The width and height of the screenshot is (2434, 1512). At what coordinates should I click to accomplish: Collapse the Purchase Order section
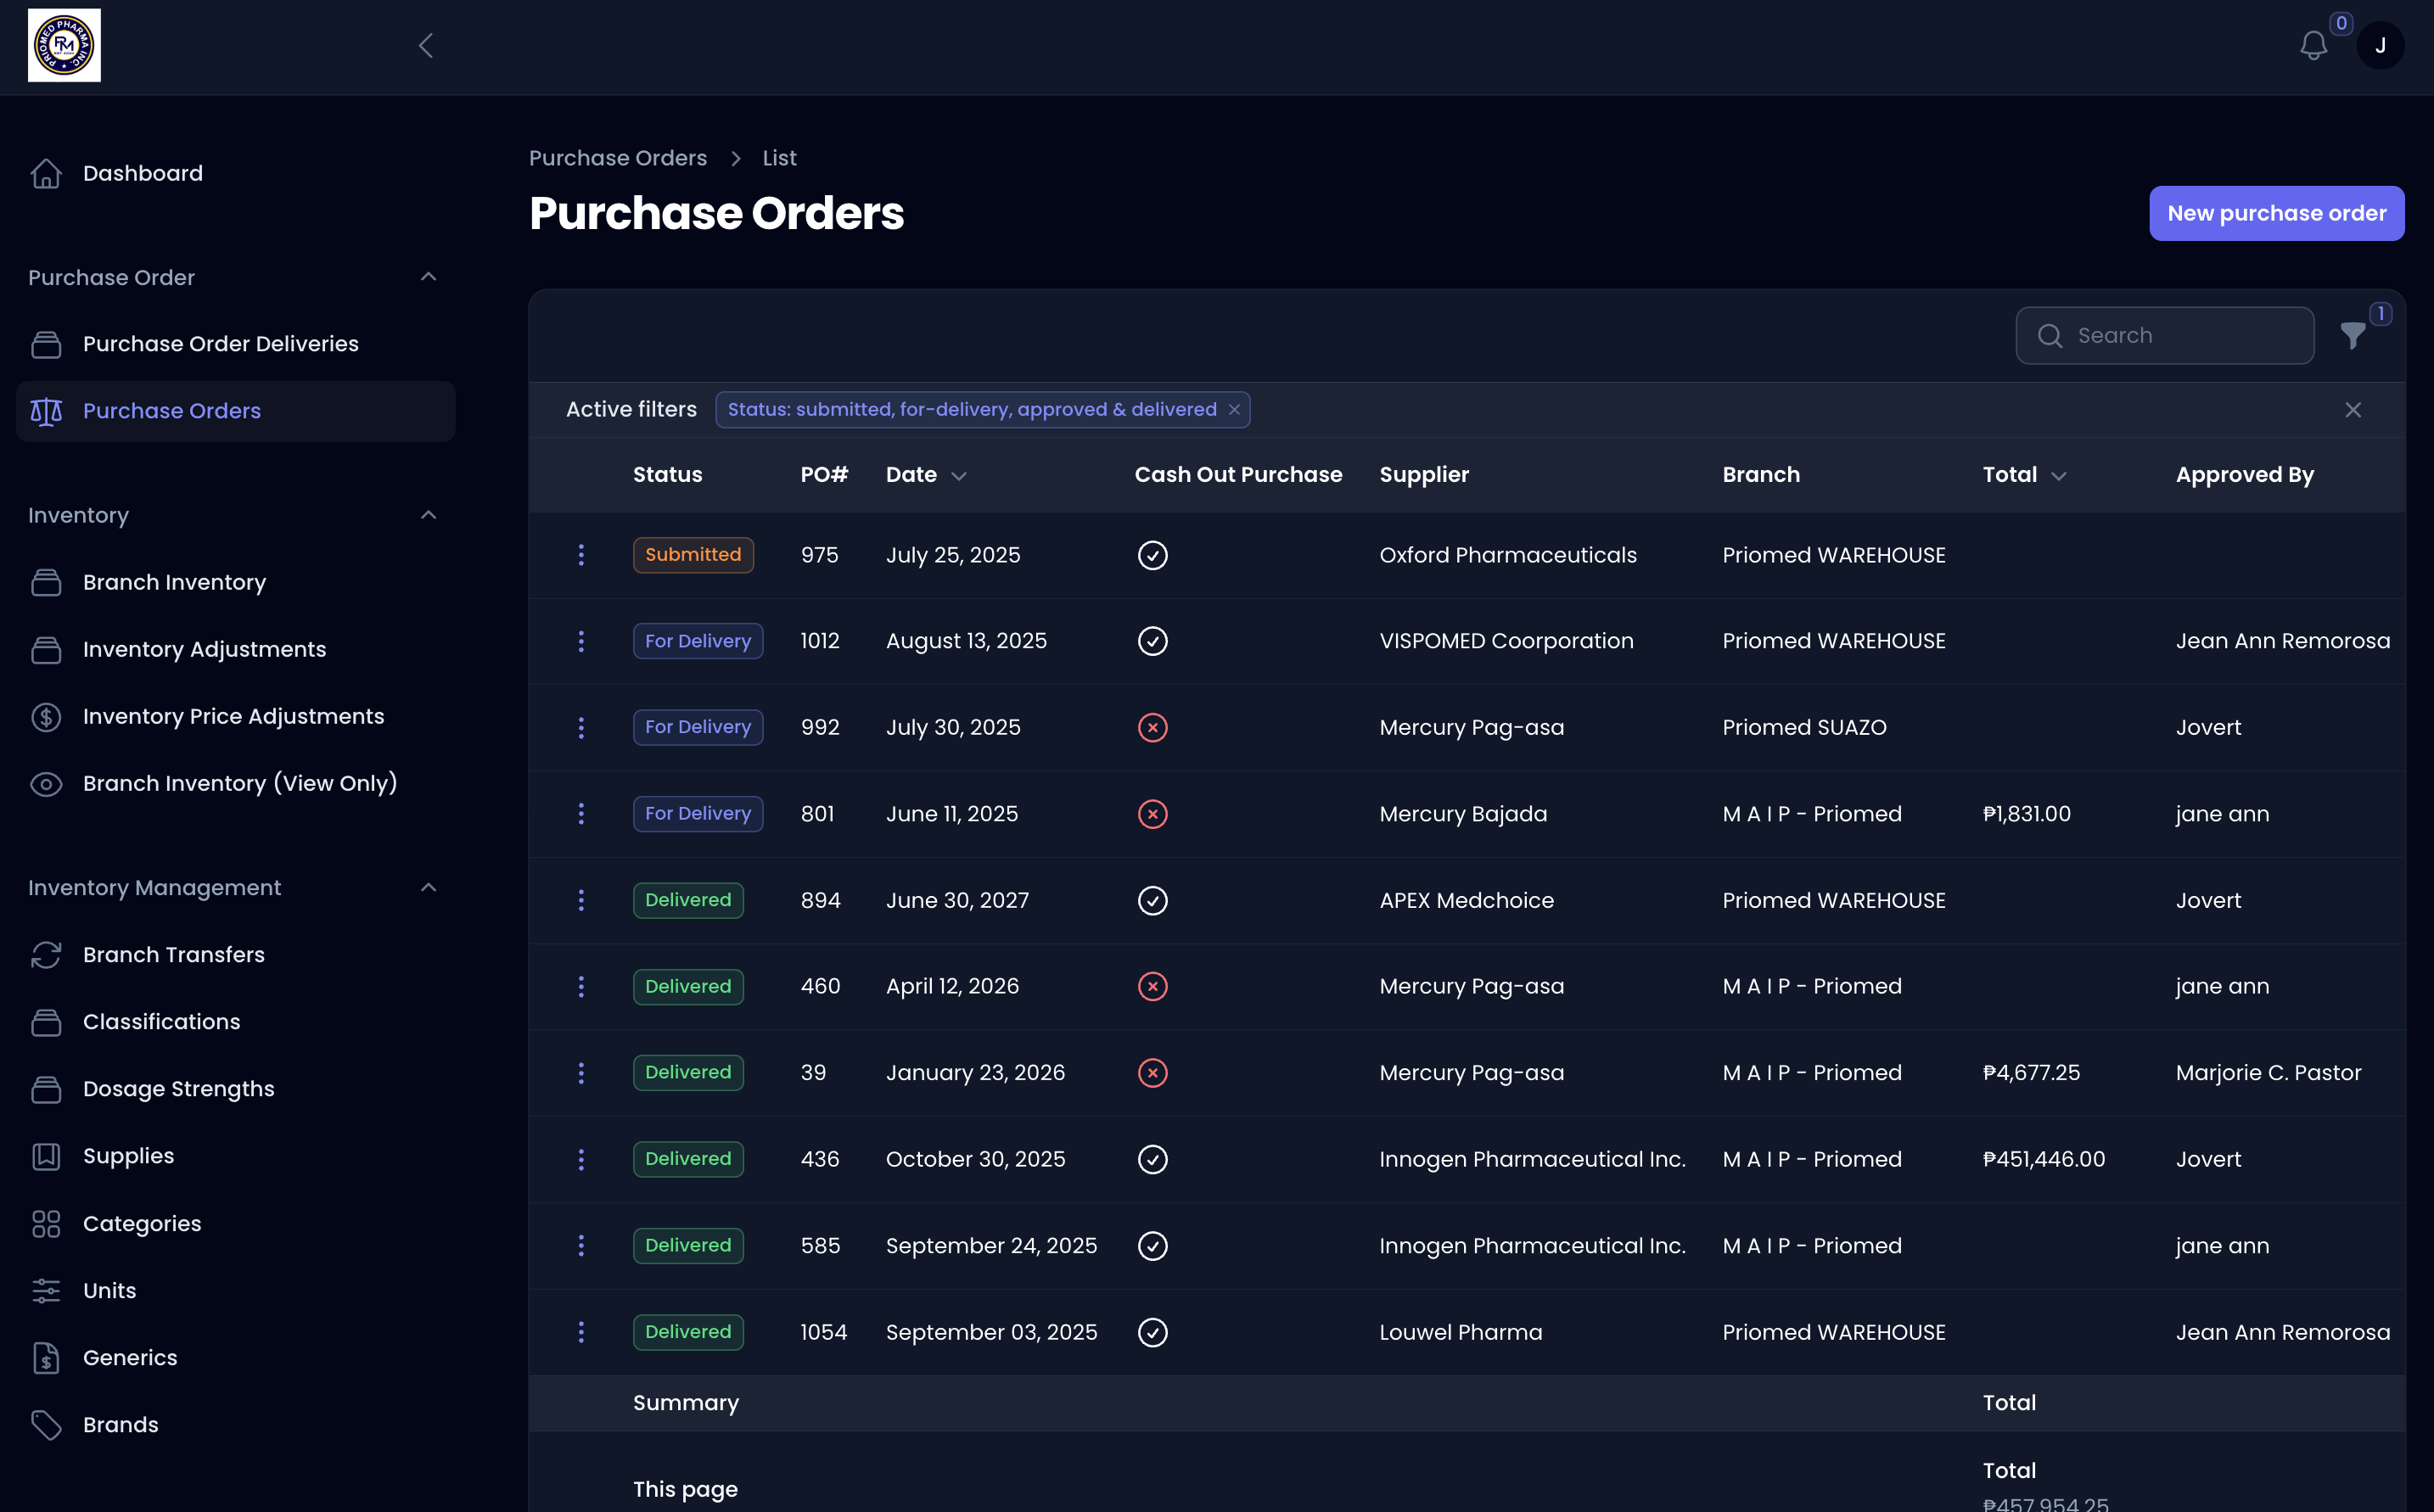428,277
